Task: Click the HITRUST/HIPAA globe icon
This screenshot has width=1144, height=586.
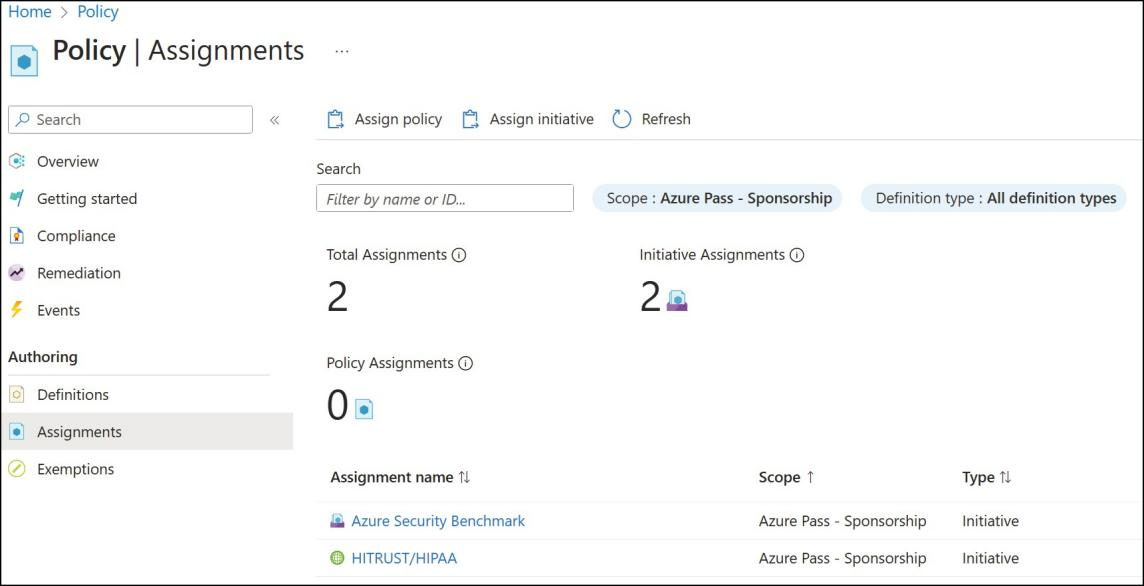Action: point(337,558)
